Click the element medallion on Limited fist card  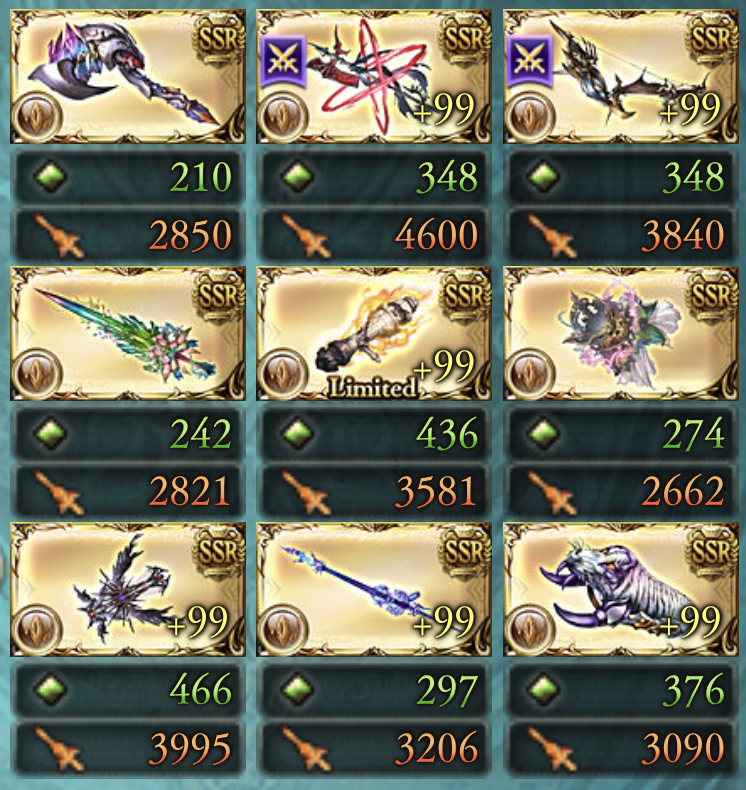point(284,374)
